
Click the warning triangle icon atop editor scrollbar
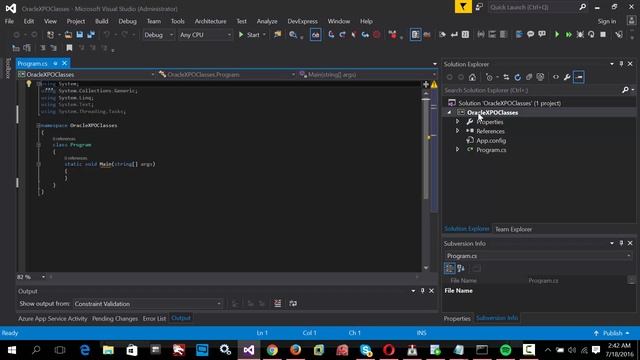[434, 84]
